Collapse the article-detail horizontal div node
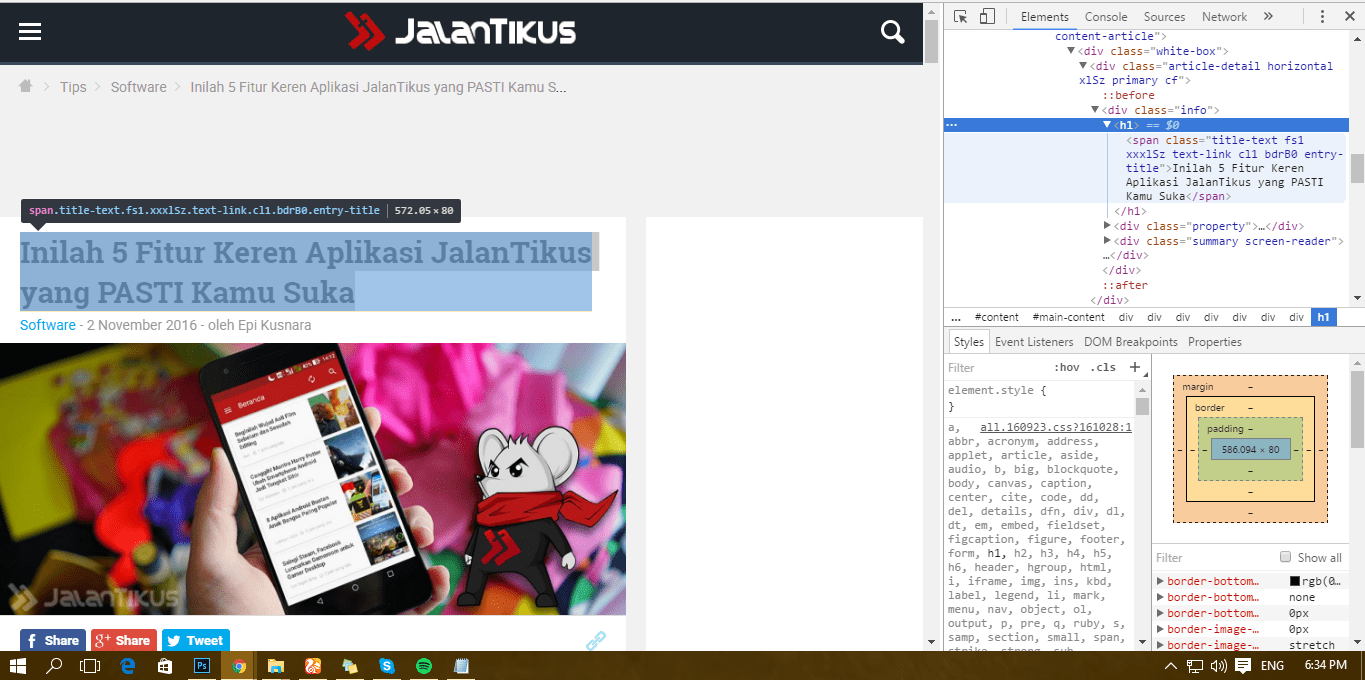 [1083, 66]
